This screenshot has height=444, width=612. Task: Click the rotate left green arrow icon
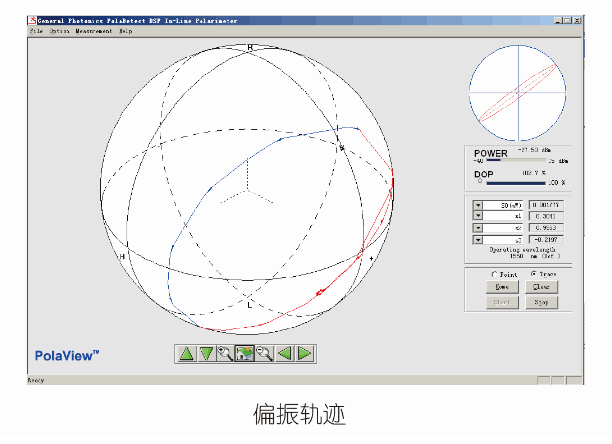pos(285,353)
